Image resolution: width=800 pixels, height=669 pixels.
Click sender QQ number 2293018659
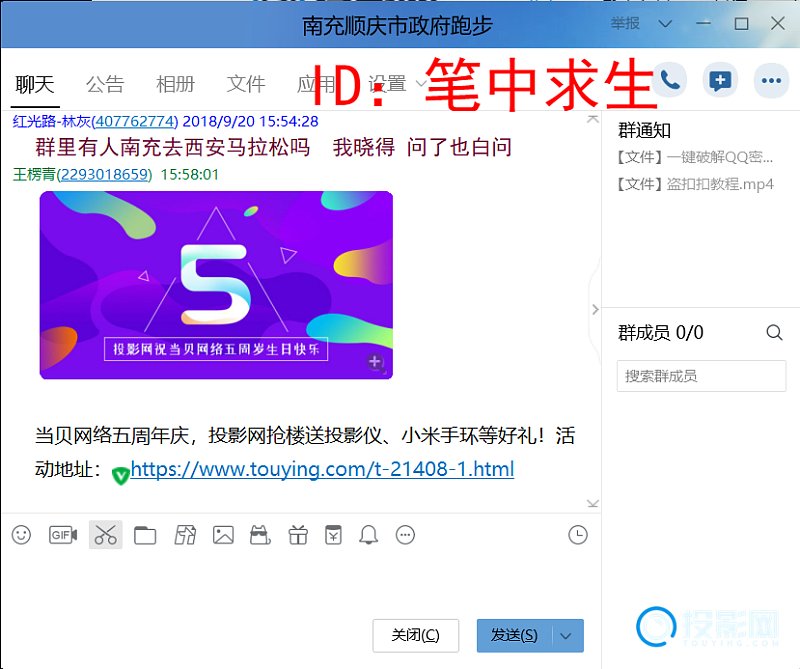104,175
